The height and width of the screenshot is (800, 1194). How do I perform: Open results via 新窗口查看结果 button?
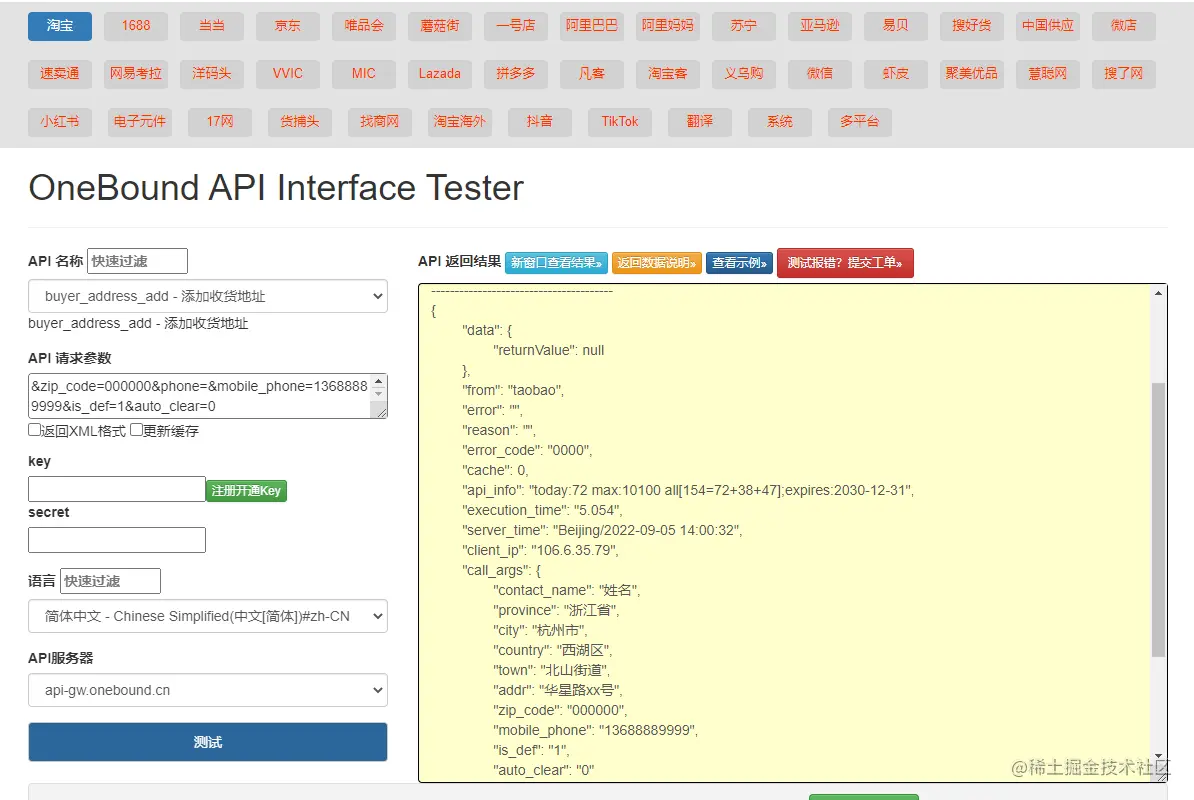click(556, 263)
